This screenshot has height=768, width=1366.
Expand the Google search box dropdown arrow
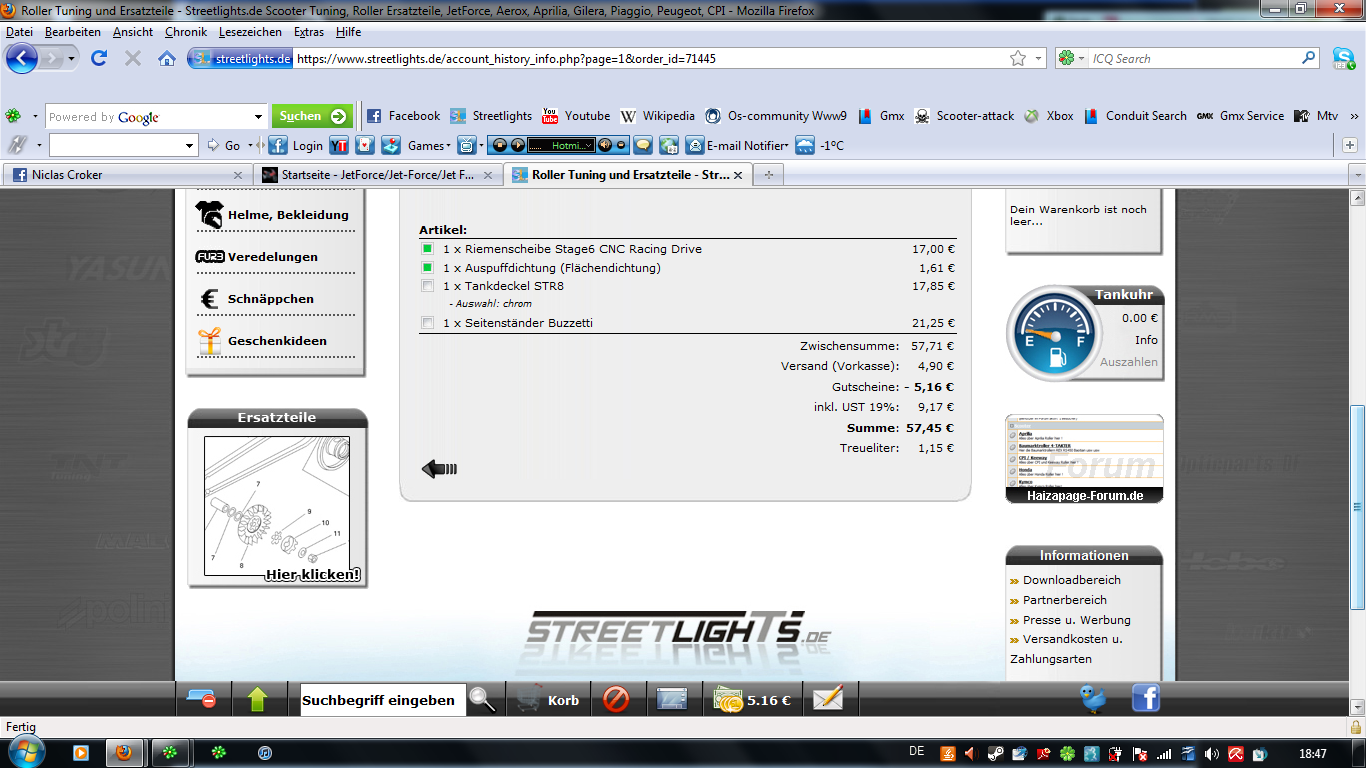pyautogui.click(x=259, y=117)
